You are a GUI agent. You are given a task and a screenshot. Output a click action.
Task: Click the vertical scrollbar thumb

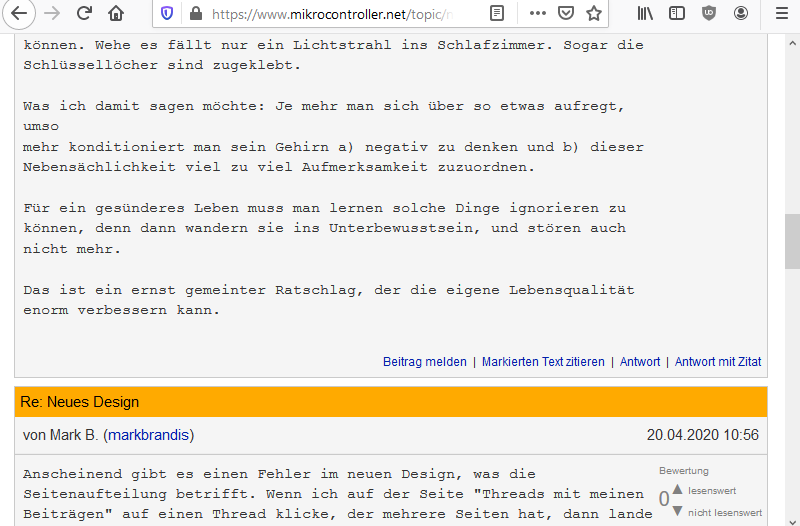click(x=792, y=241)
